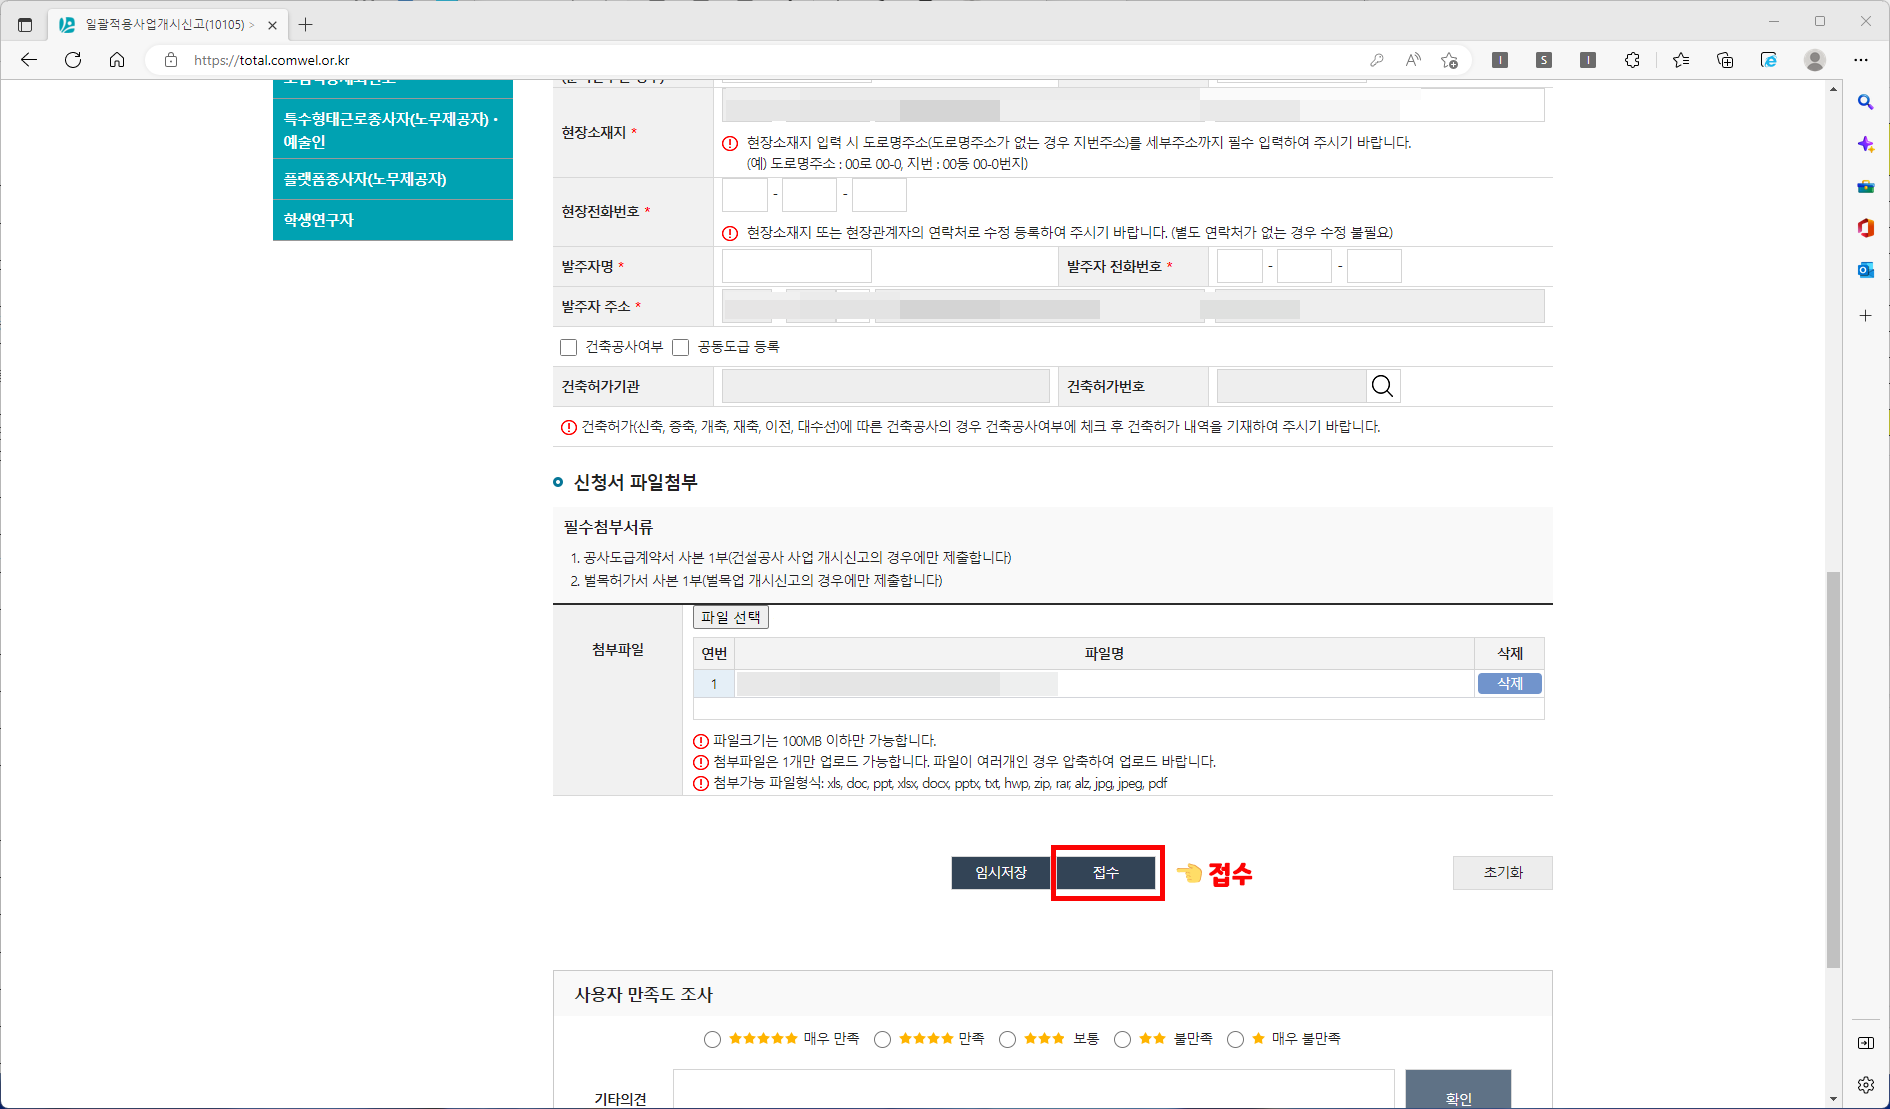
Task: Click the 발주자 주소 address field
Action: point(1133,306)
